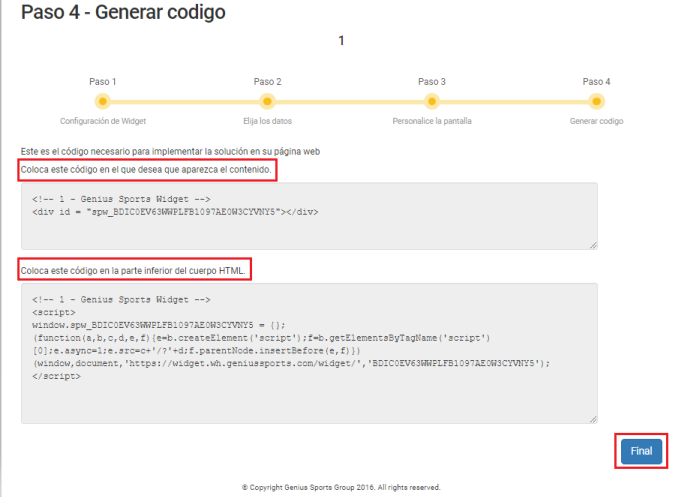Screen dimensions: 676x497
Task: Click the 'Paso 4' label text
Action: (x=596, y=81)
